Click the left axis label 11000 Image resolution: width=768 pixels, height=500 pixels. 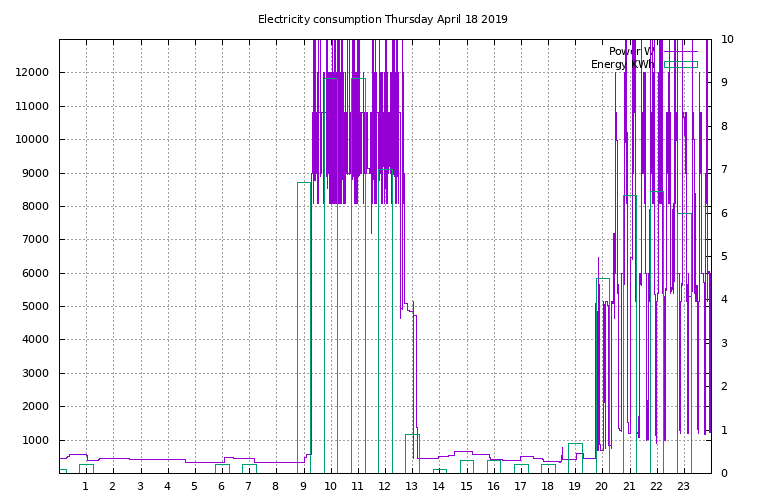pyautogui.click(x=32, y=106)
